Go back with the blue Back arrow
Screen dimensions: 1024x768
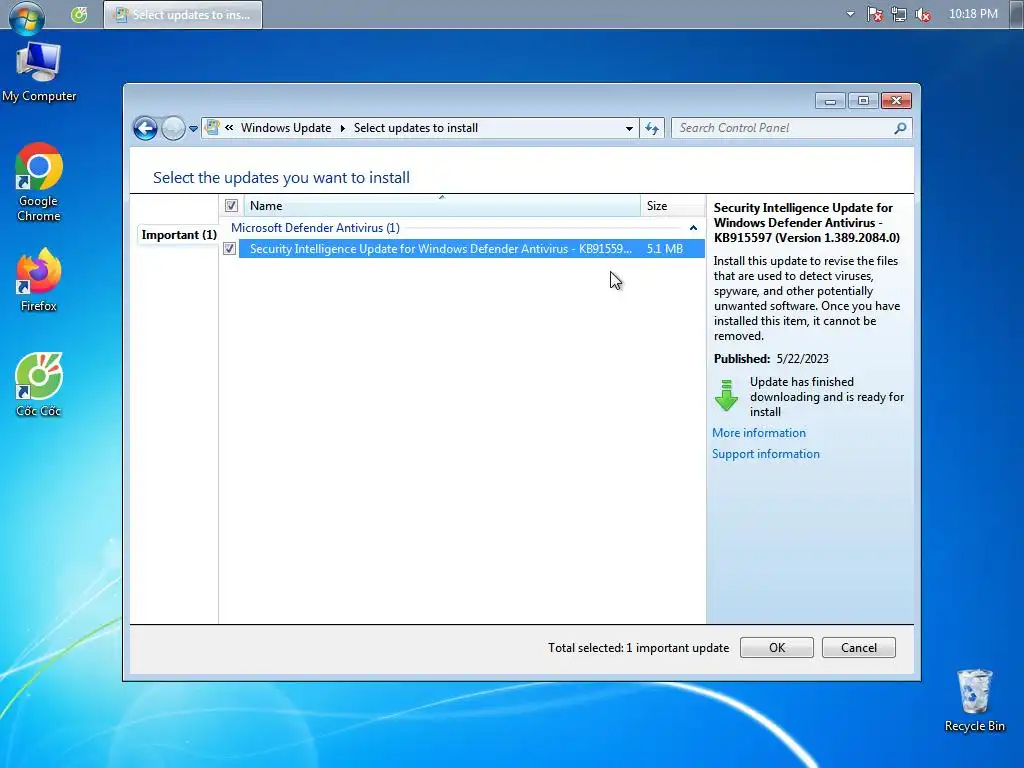[x=145, y=128]
